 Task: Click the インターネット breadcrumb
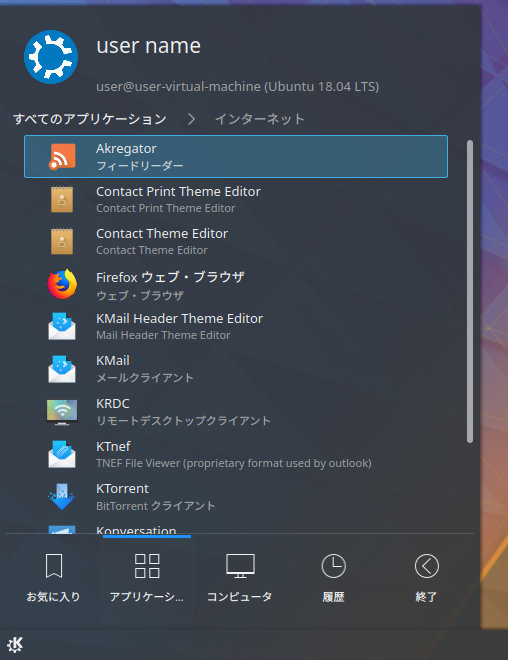point(260,119)
